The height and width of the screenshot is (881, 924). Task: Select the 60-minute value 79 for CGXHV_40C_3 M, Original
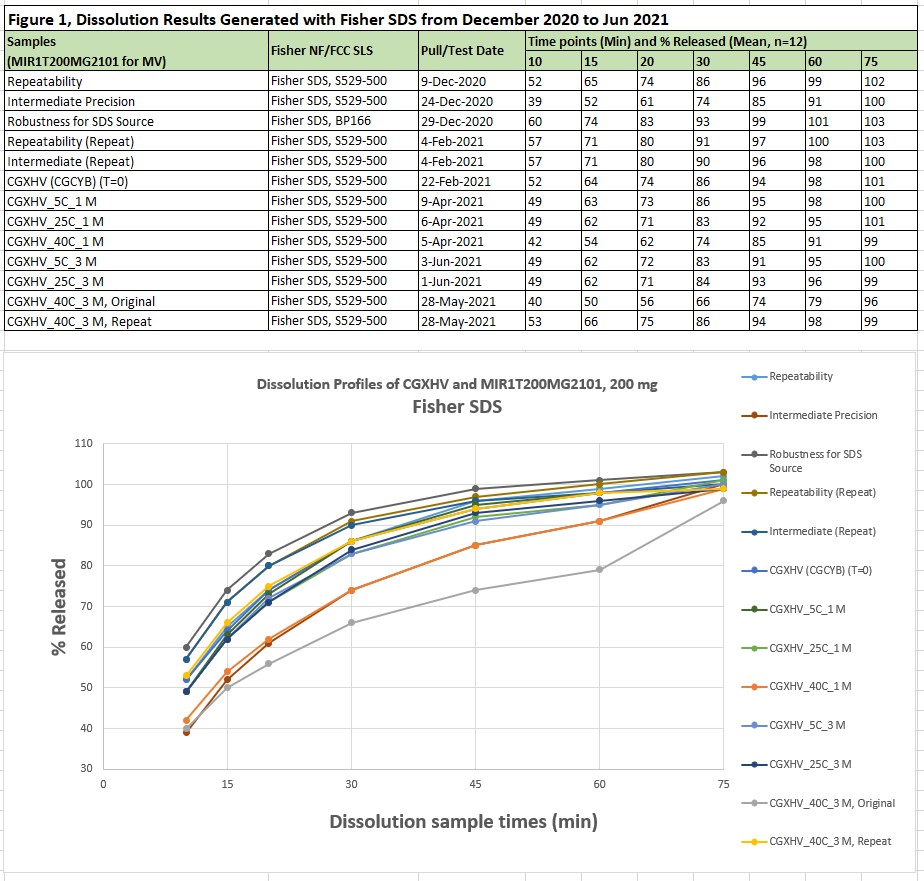tap(833, 302)
